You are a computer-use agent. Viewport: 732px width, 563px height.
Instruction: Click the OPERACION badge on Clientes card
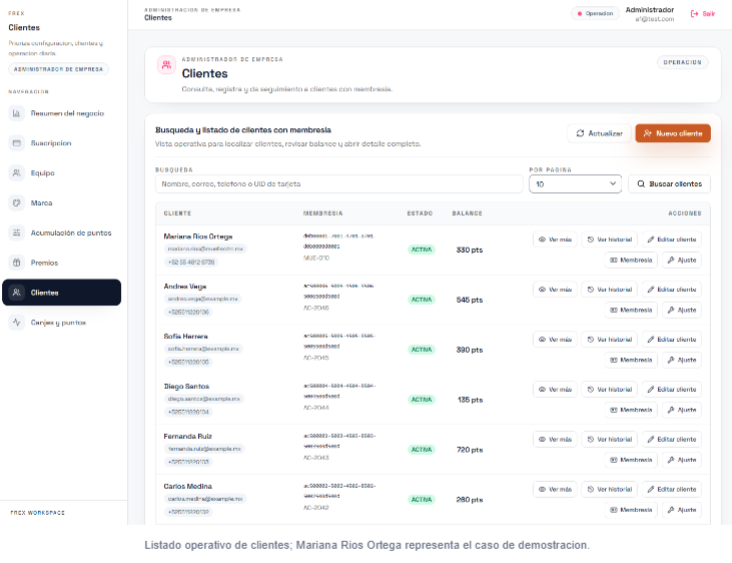pyautogui.click(x=683, y=62)
